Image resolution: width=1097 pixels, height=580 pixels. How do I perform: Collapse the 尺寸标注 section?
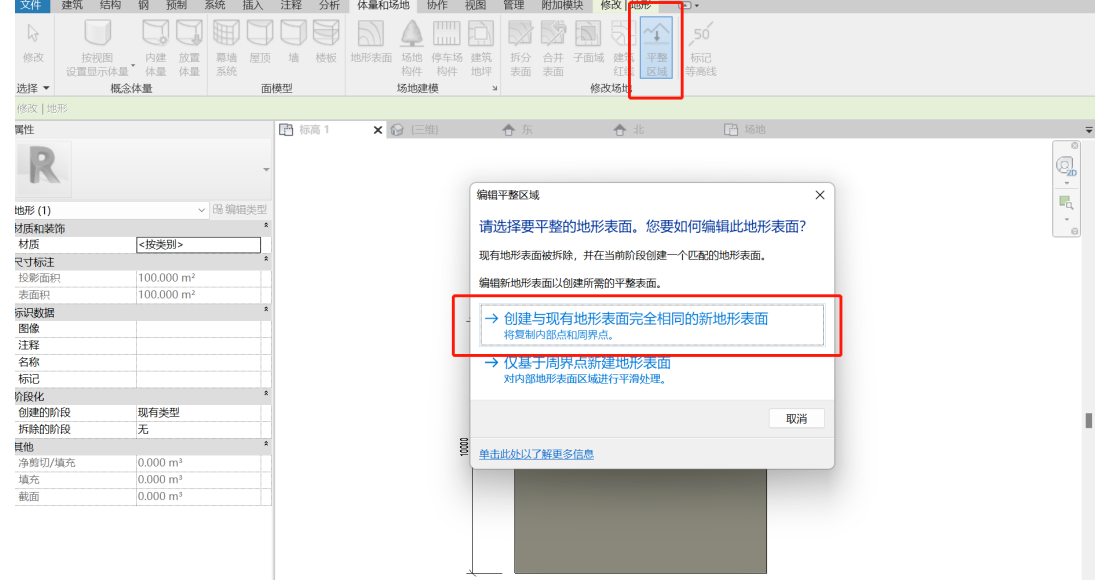tap(266, 260)
